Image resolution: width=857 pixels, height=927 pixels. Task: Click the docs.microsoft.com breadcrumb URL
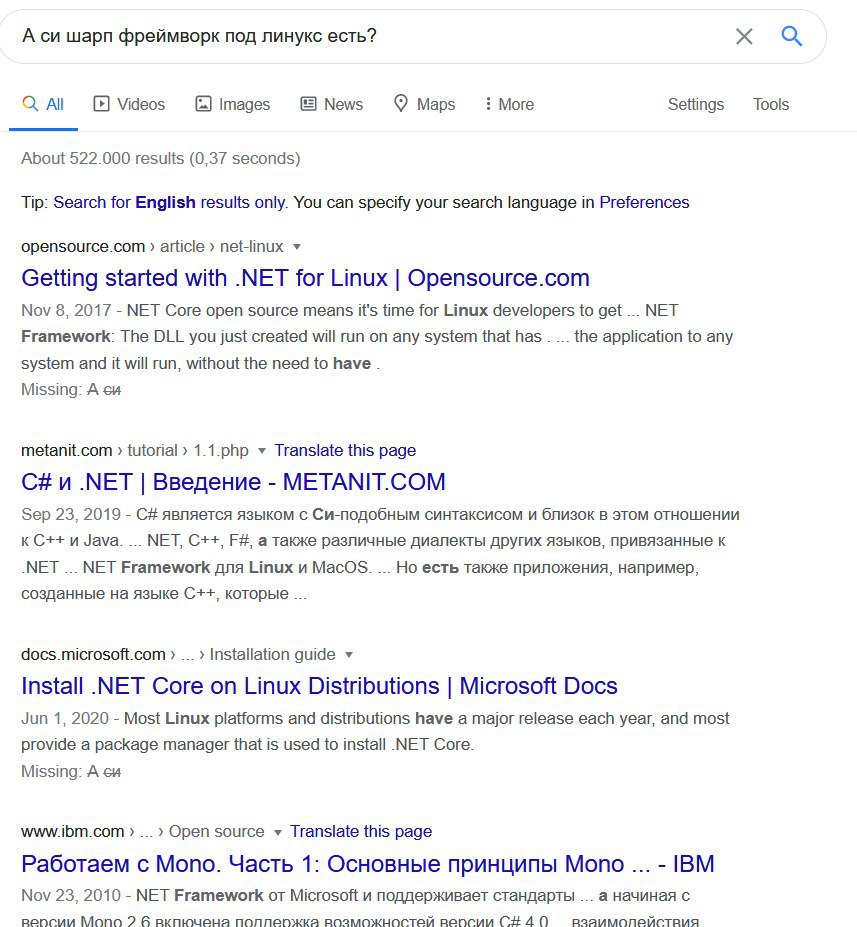pyautogui.click(x=178, y=654)
